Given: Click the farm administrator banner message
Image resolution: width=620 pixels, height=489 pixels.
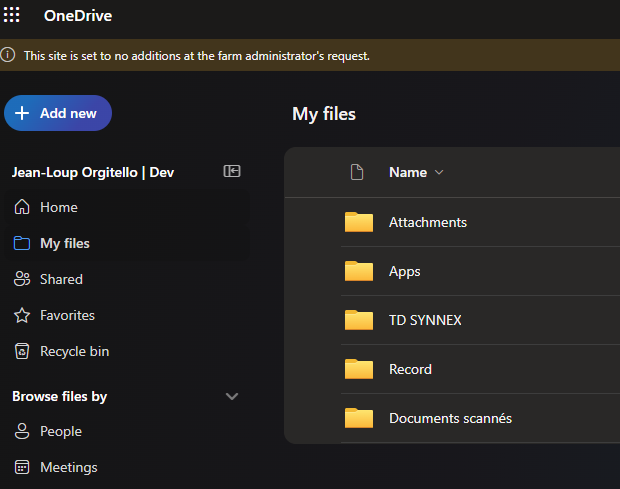Looking at the screenshot, I should 197,56.
